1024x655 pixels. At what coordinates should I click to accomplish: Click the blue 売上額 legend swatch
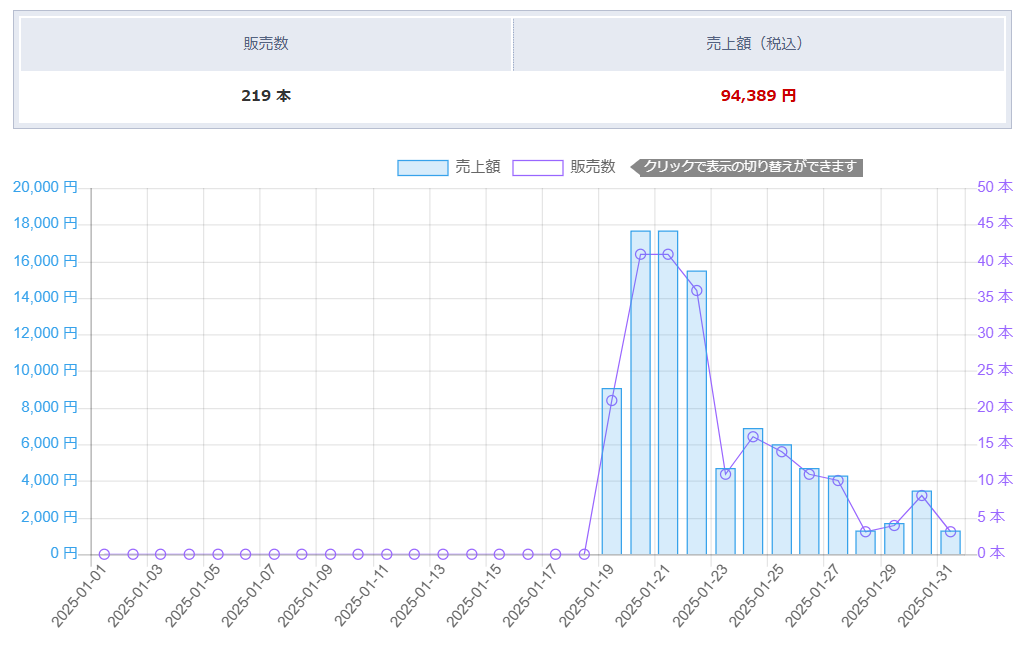pyautogui.click(x=423, y=168)
